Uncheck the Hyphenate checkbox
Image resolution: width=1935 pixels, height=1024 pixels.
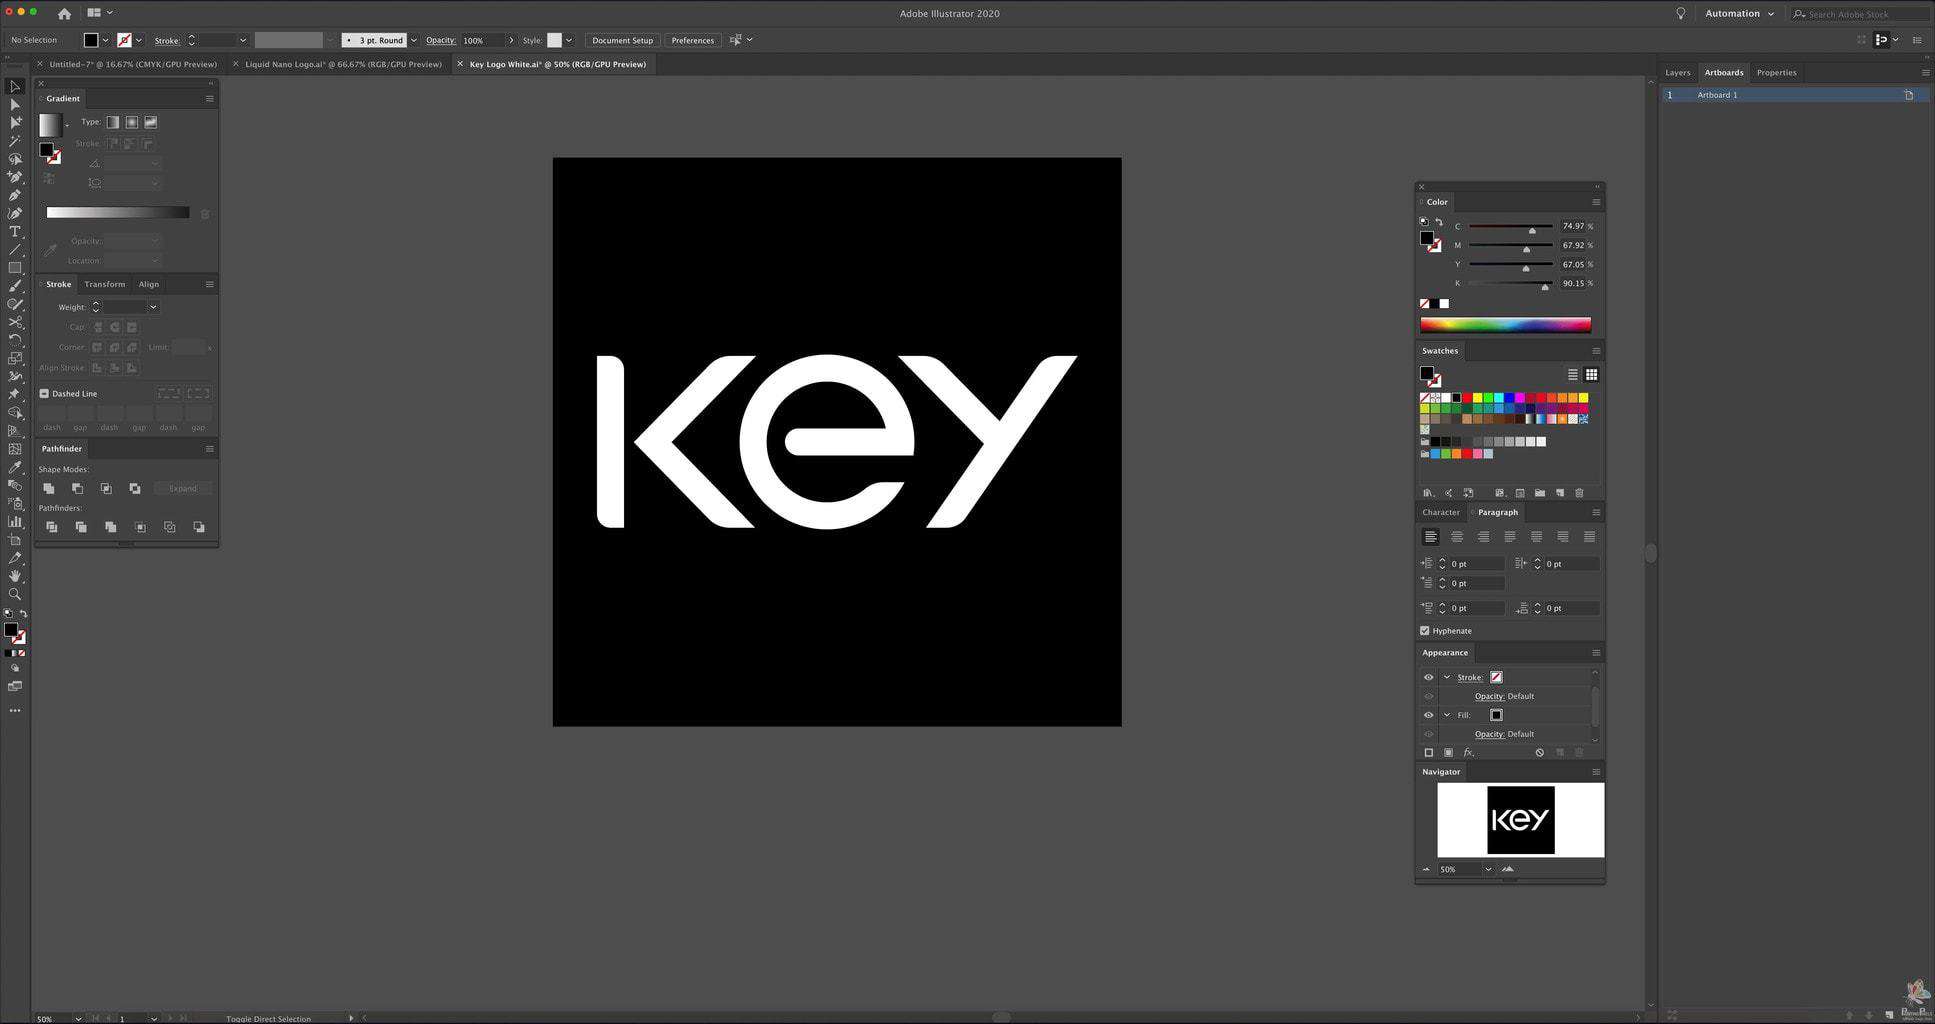pyautogui.click(x=1425, y=631)
